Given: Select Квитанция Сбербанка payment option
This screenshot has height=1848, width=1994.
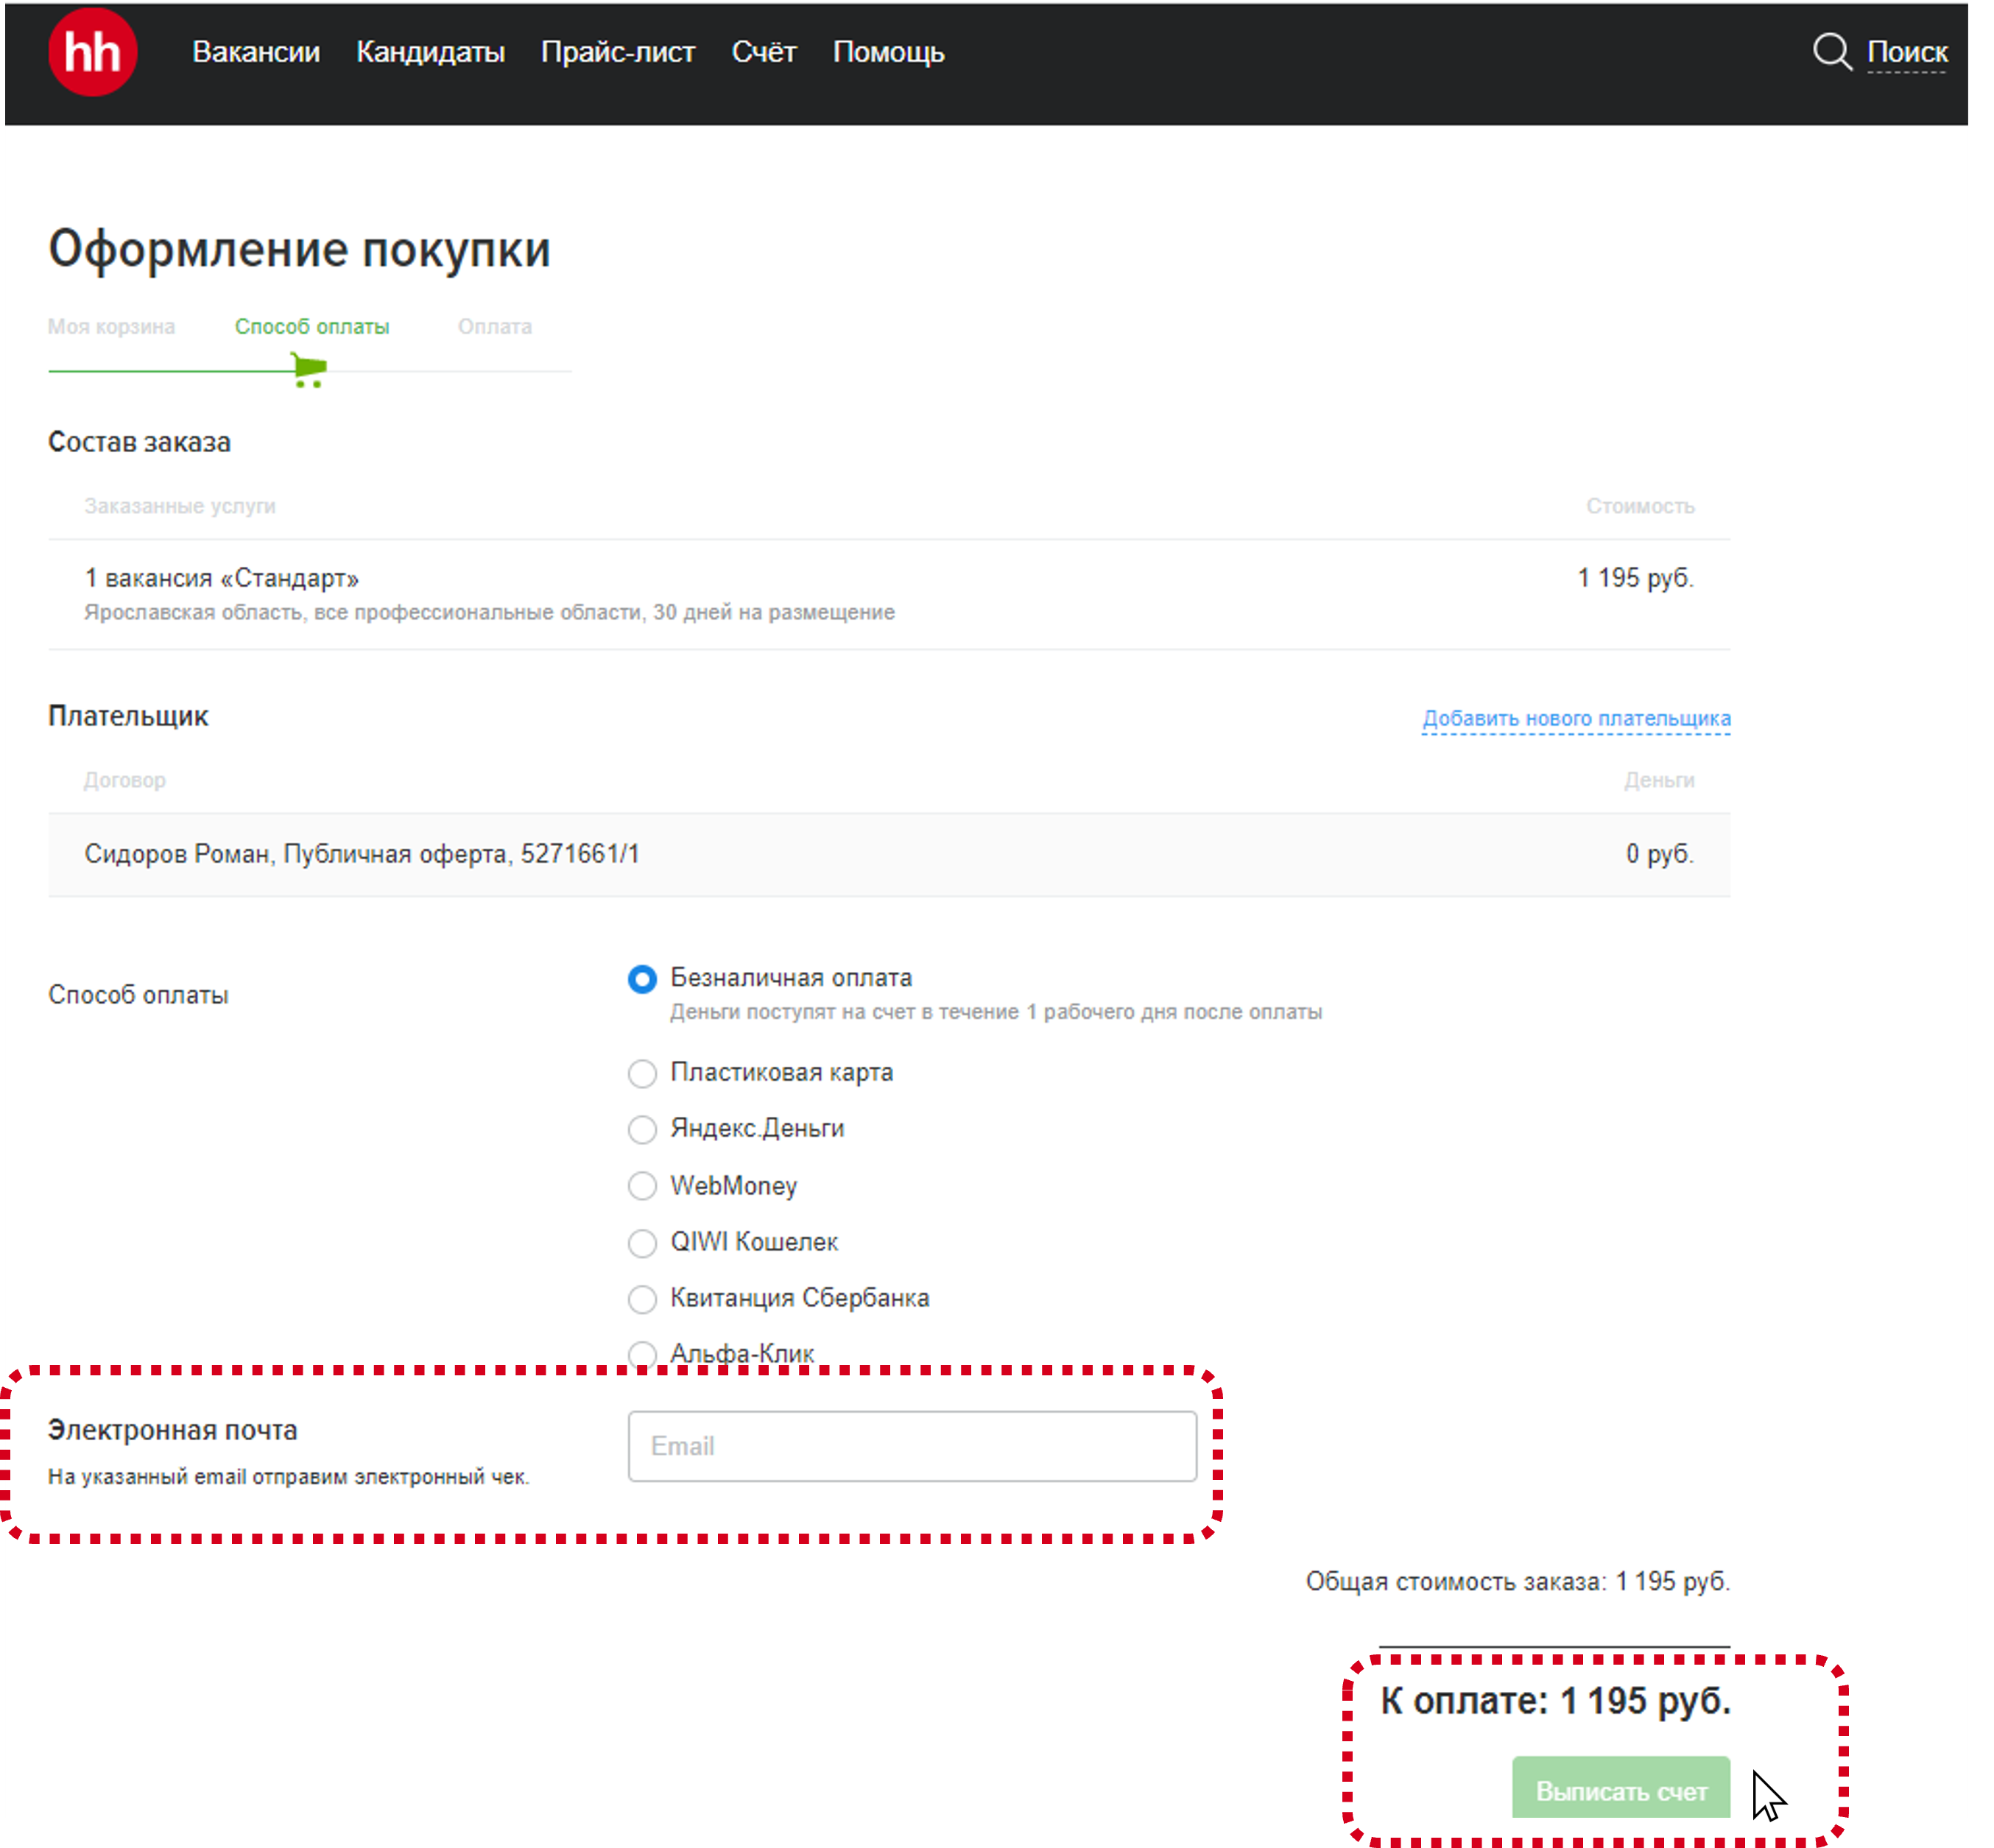Looking at the screenshot, I should [x=642, y=1299].
